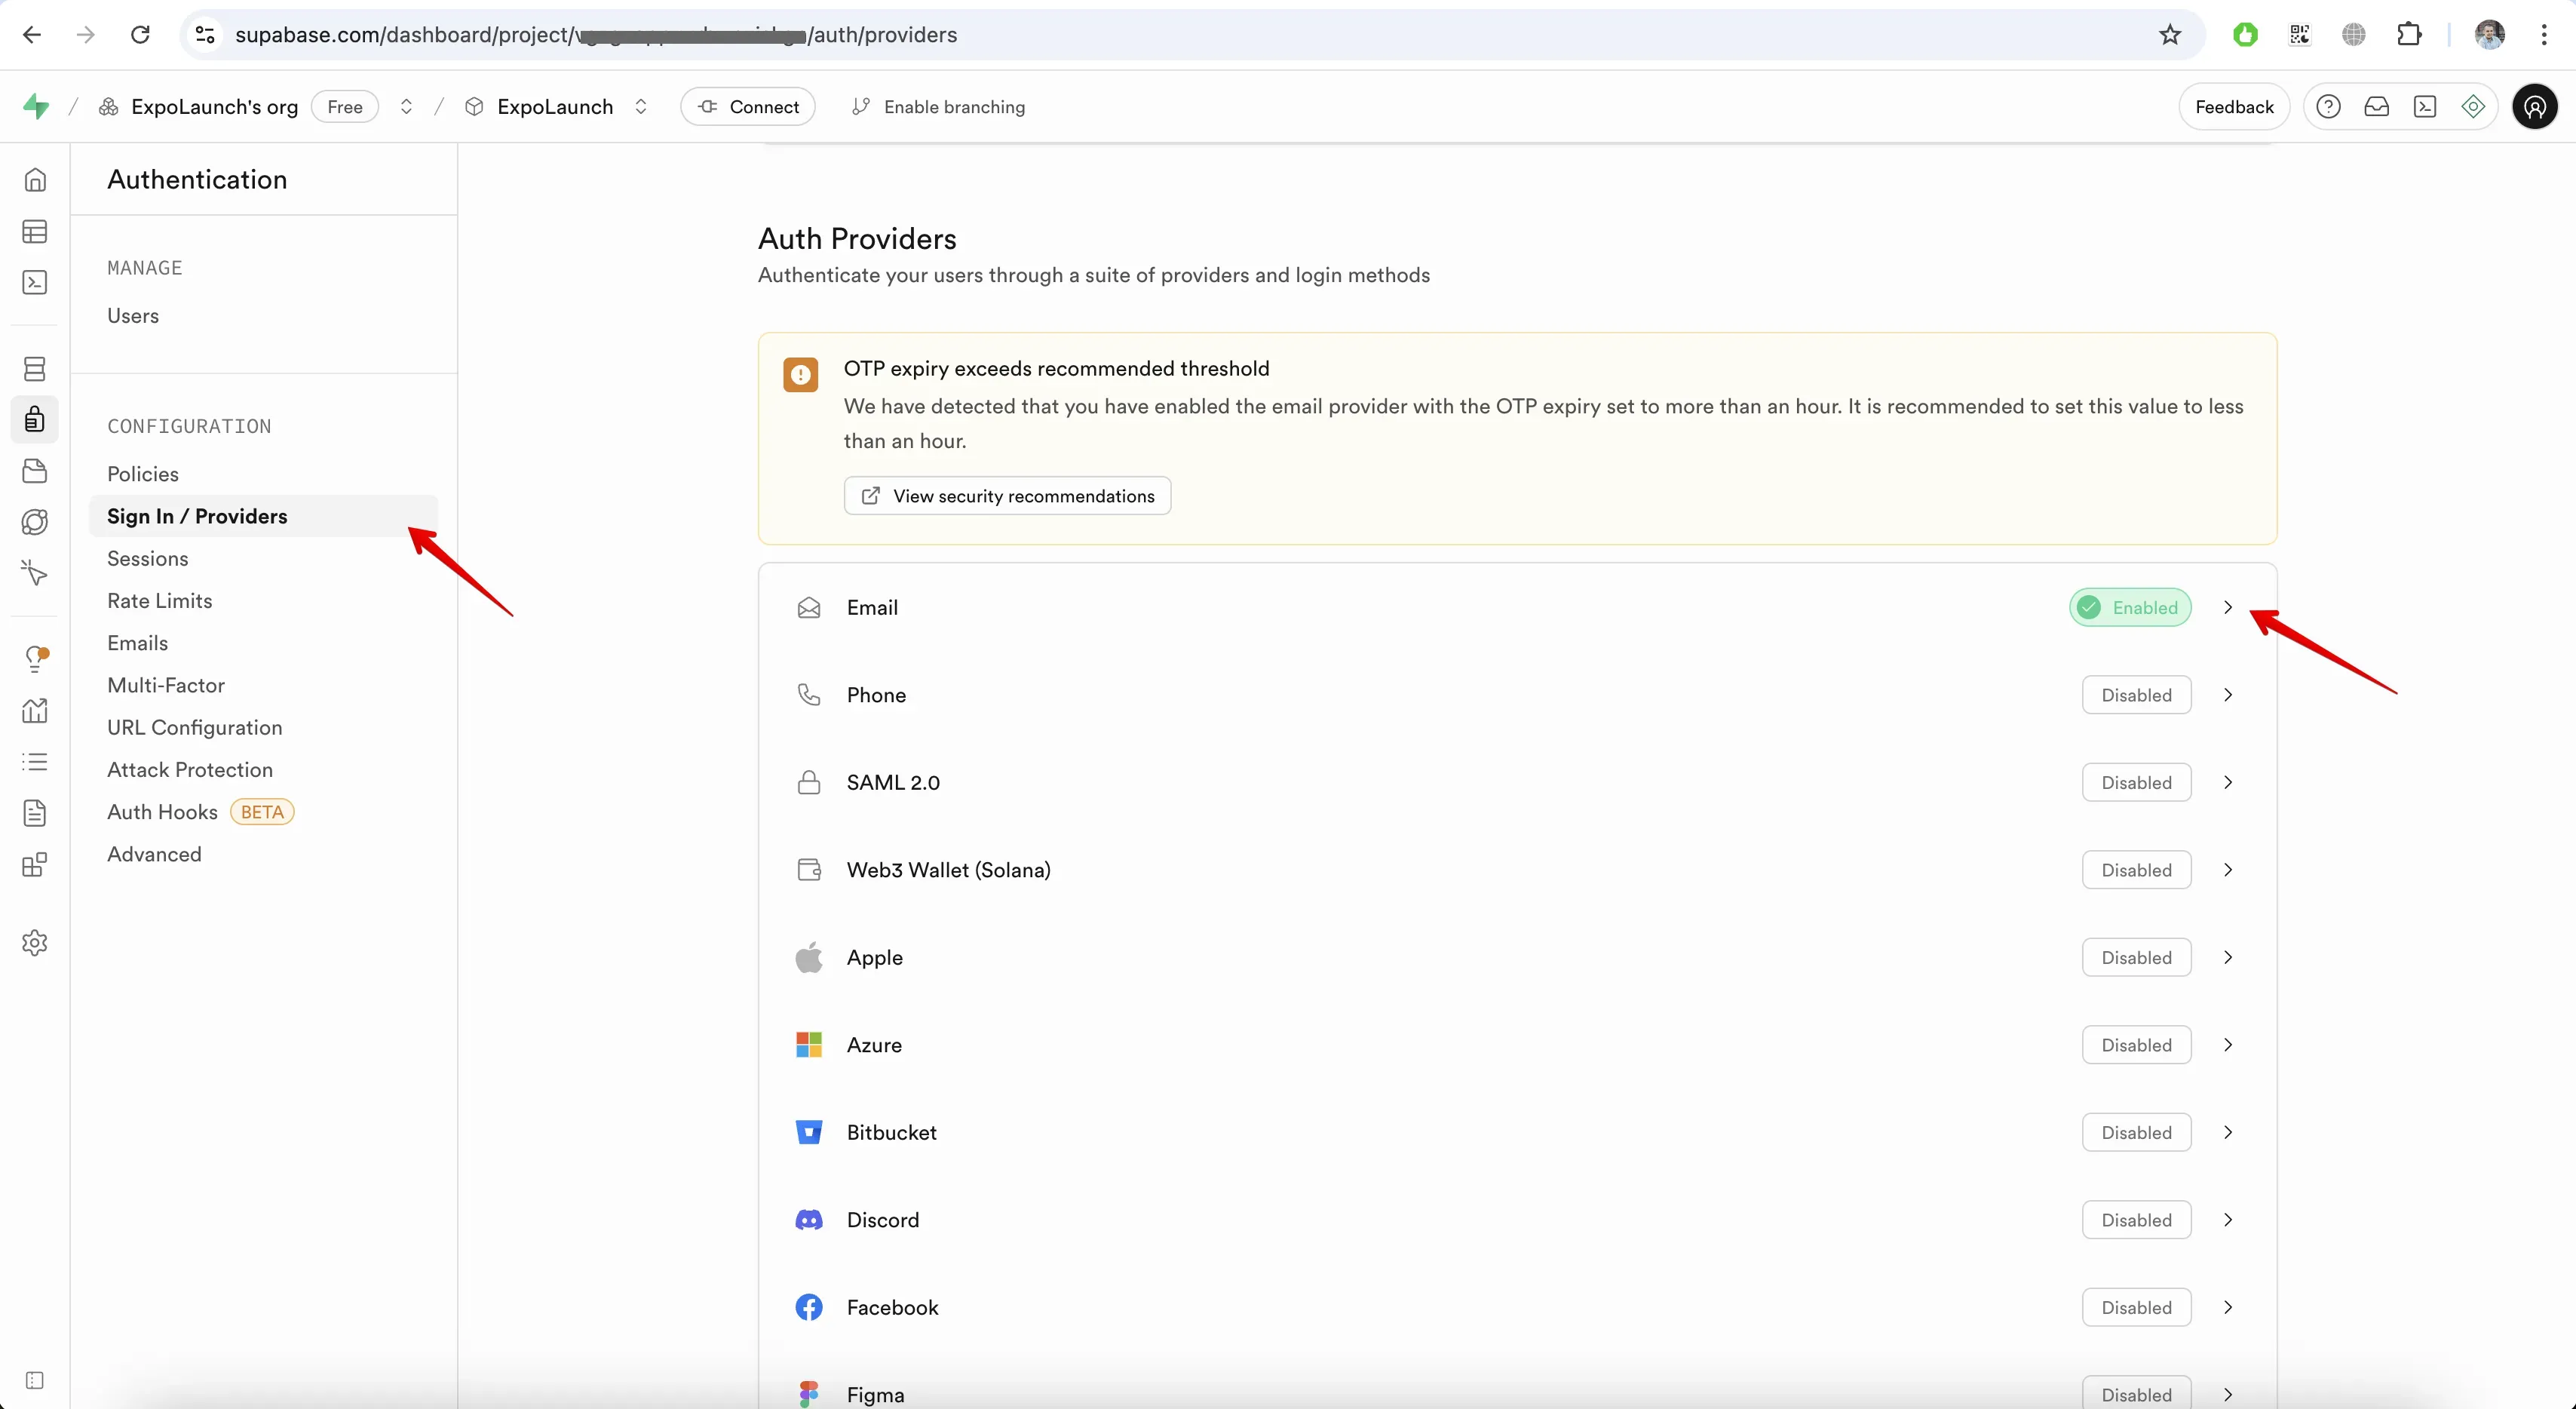Viewport: 2576px width, 1409px height.
Task: Expand the Email provider chevron
Action: coord(2228,608)
